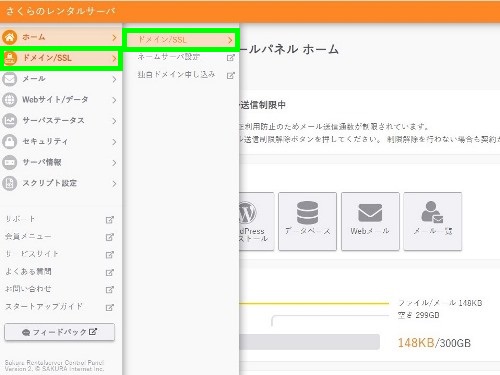This screenshot has width=500, height=375.
Task: Click external-link icon beside サービスサイト
Action: coord(110,255)
